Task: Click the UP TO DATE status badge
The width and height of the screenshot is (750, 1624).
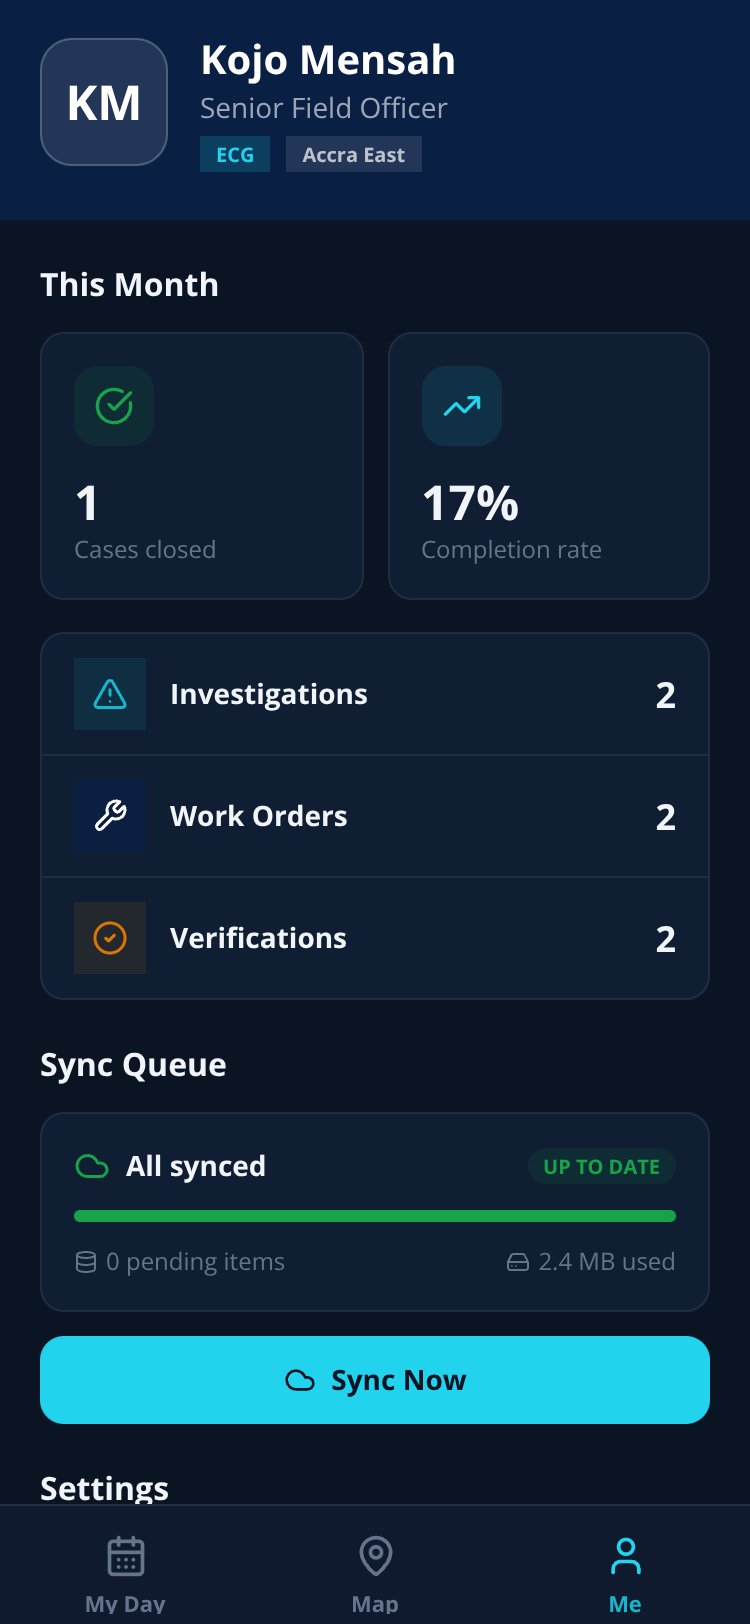Action: (x=602, y=1166)
